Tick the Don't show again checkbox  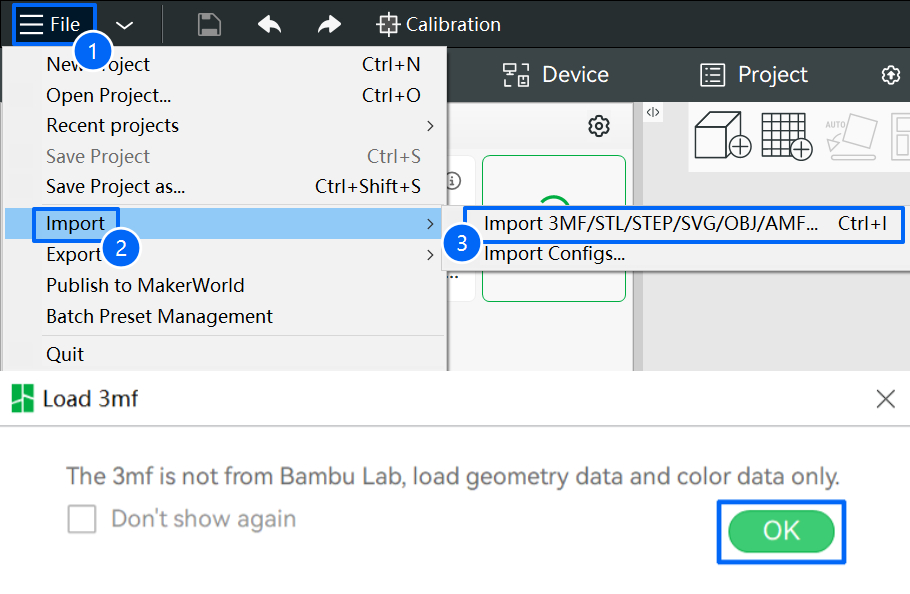click(82, 519)
